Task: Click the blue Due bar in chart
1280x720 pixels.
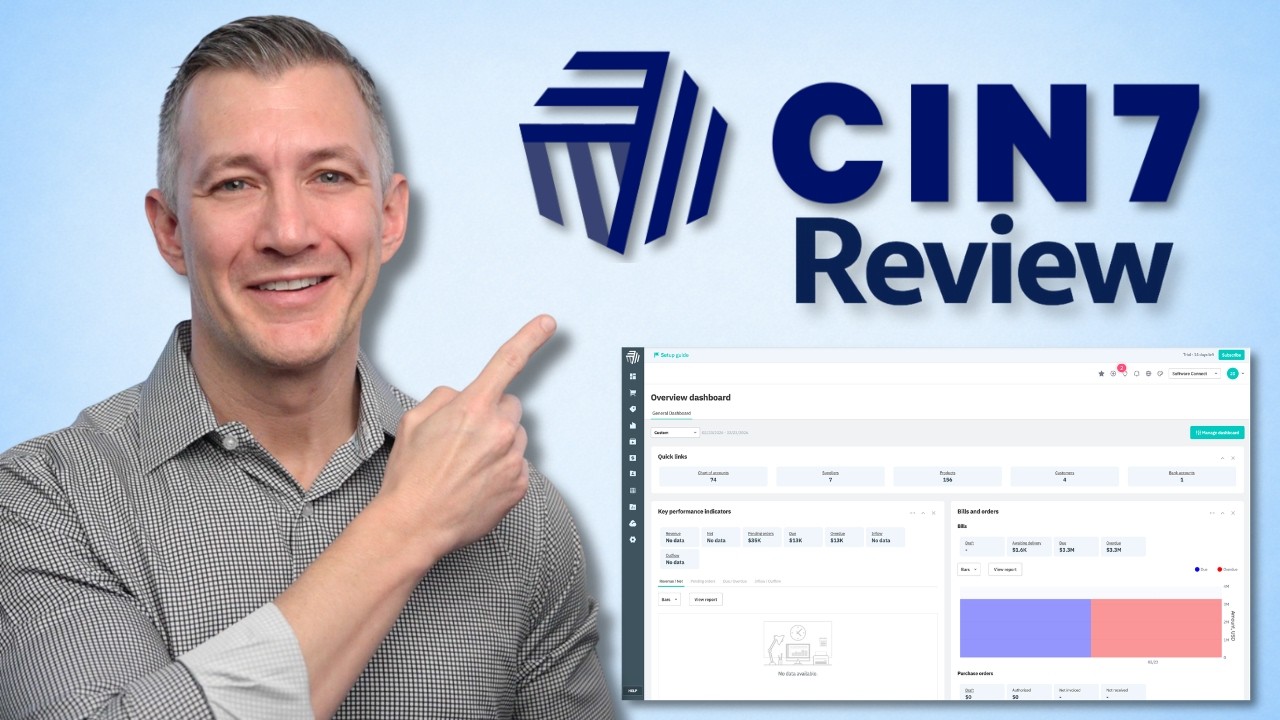Action: pyautogui.click(x=1025, y=628)
